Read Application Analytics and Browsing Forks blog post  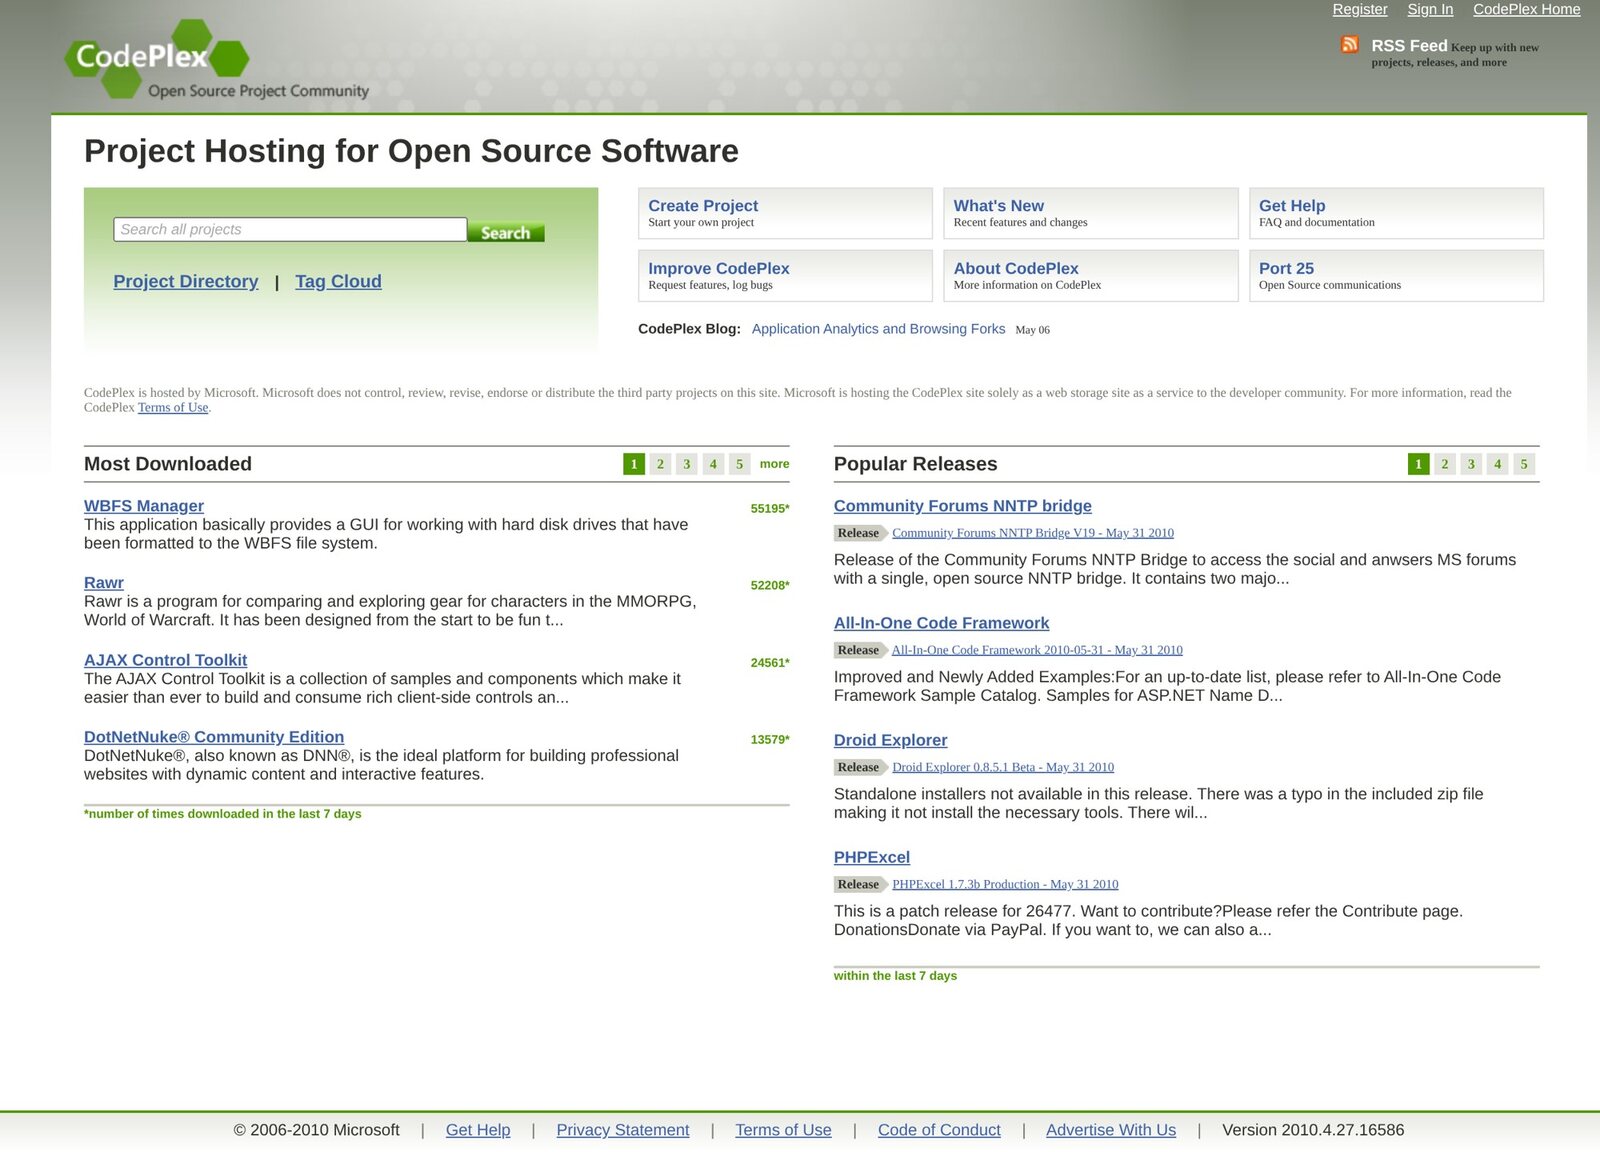[x=878, y=329]
